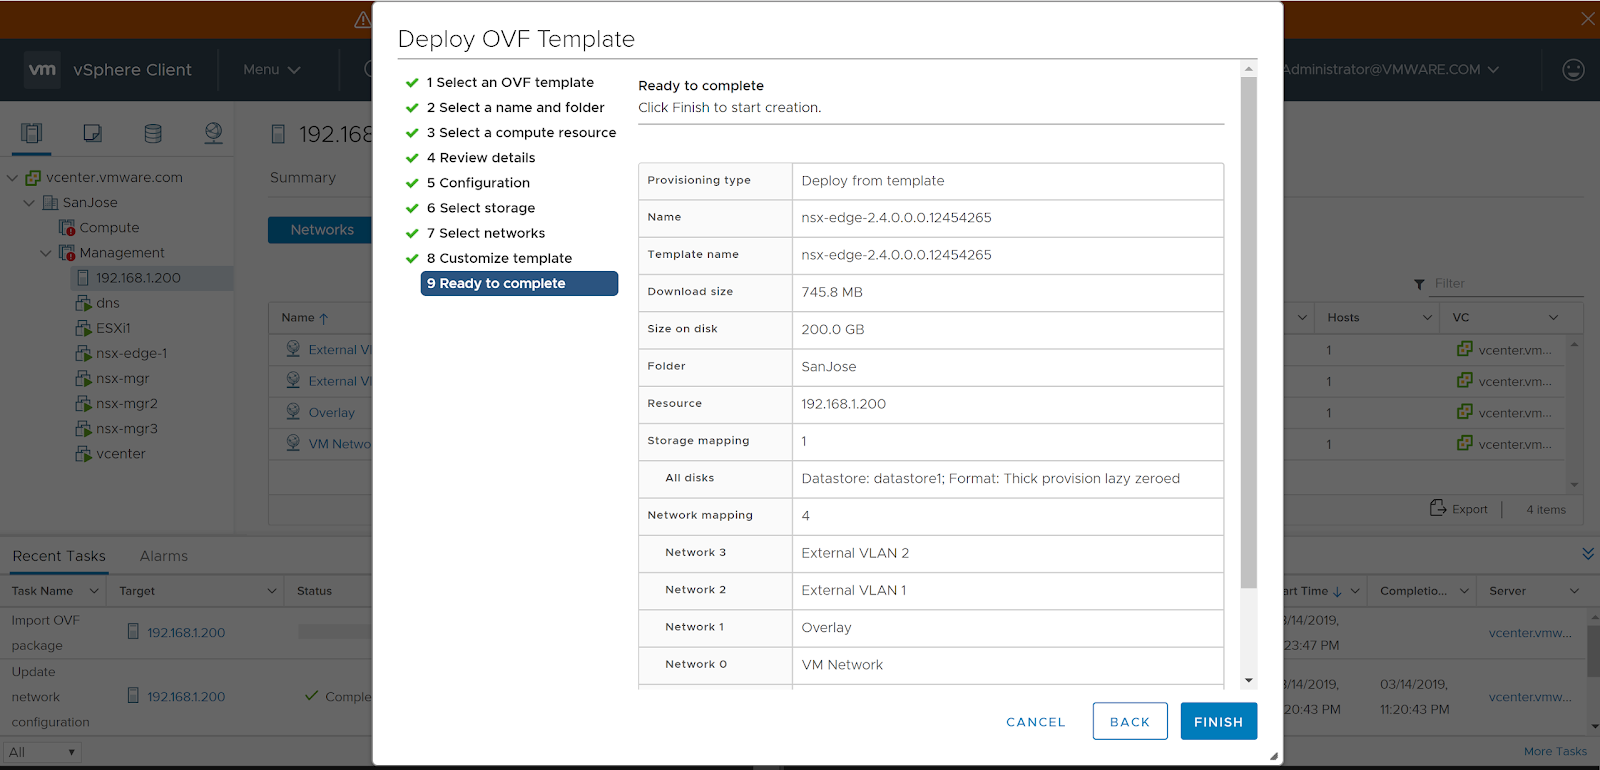Click the dialog scrollbar up arrow
The width and height of the screenshot is (1600, 770).
1248,69
